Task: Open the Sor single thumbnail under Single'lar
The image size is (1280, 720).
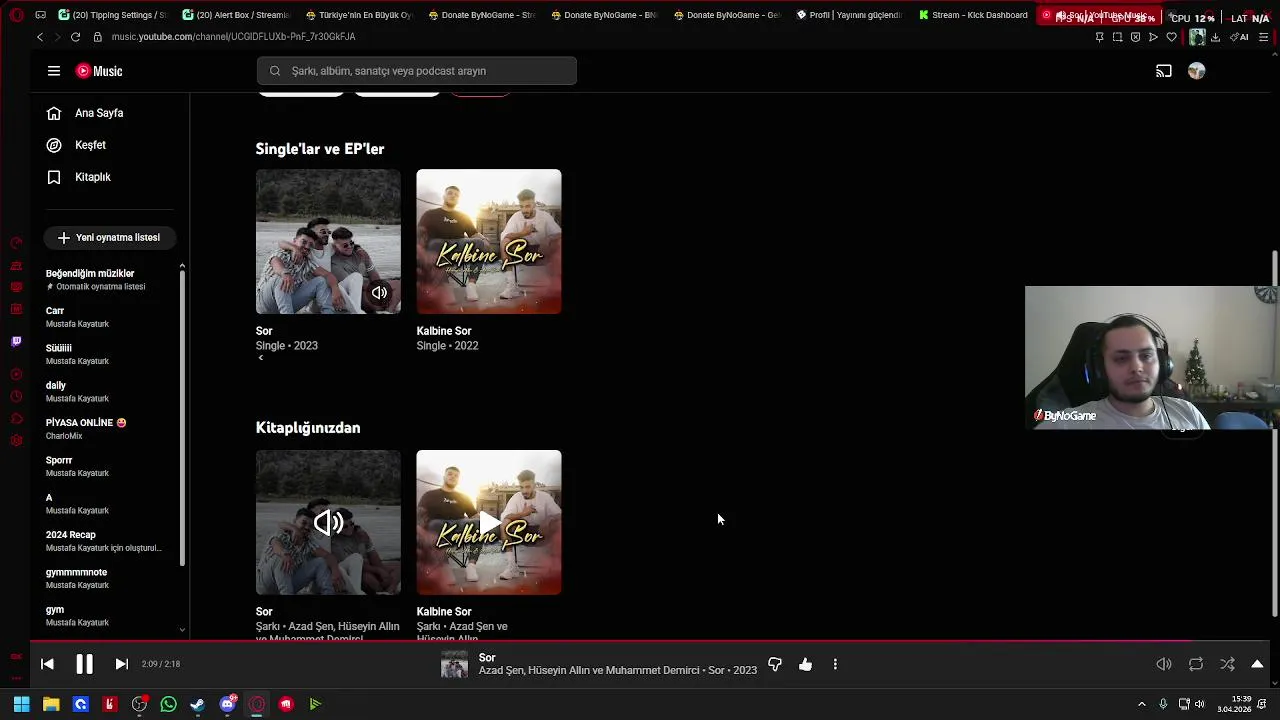Action: pyautogui.click(x=328, y=241)
